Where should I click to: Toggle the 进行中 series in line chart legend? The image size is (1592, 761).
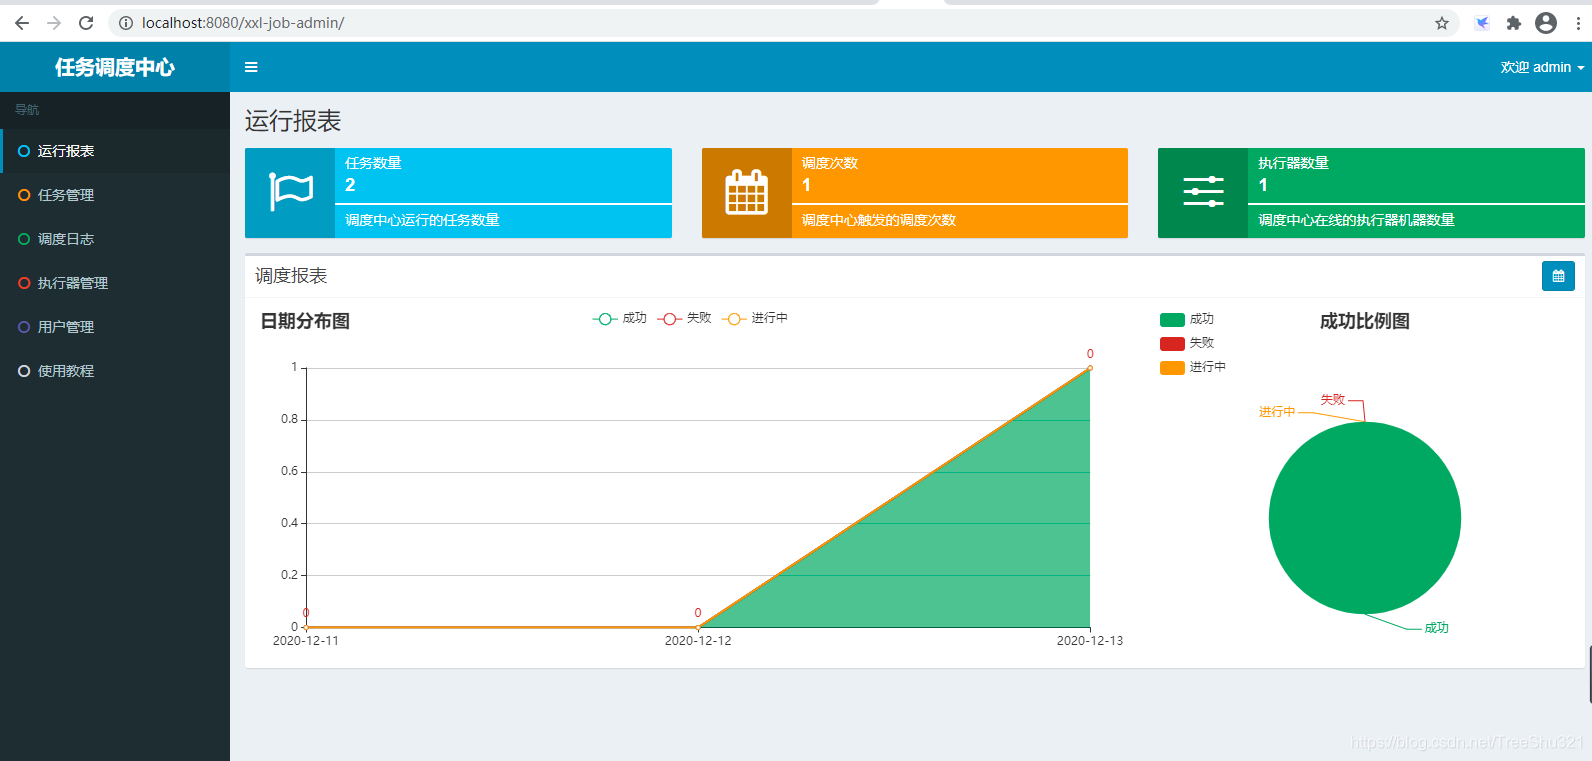[755, 318]
